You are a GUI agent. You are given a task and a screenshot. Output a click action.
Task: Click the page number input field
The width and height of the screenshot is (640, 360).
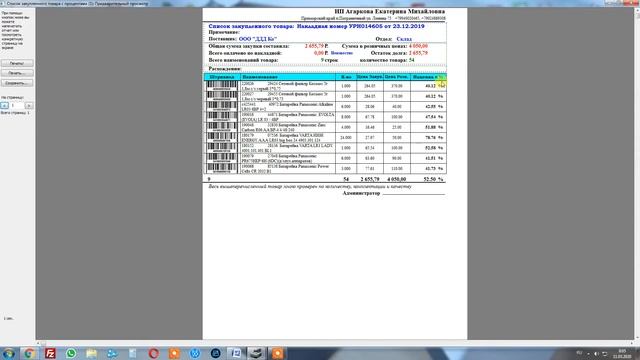pyautogui.click(x=17, y=105)
